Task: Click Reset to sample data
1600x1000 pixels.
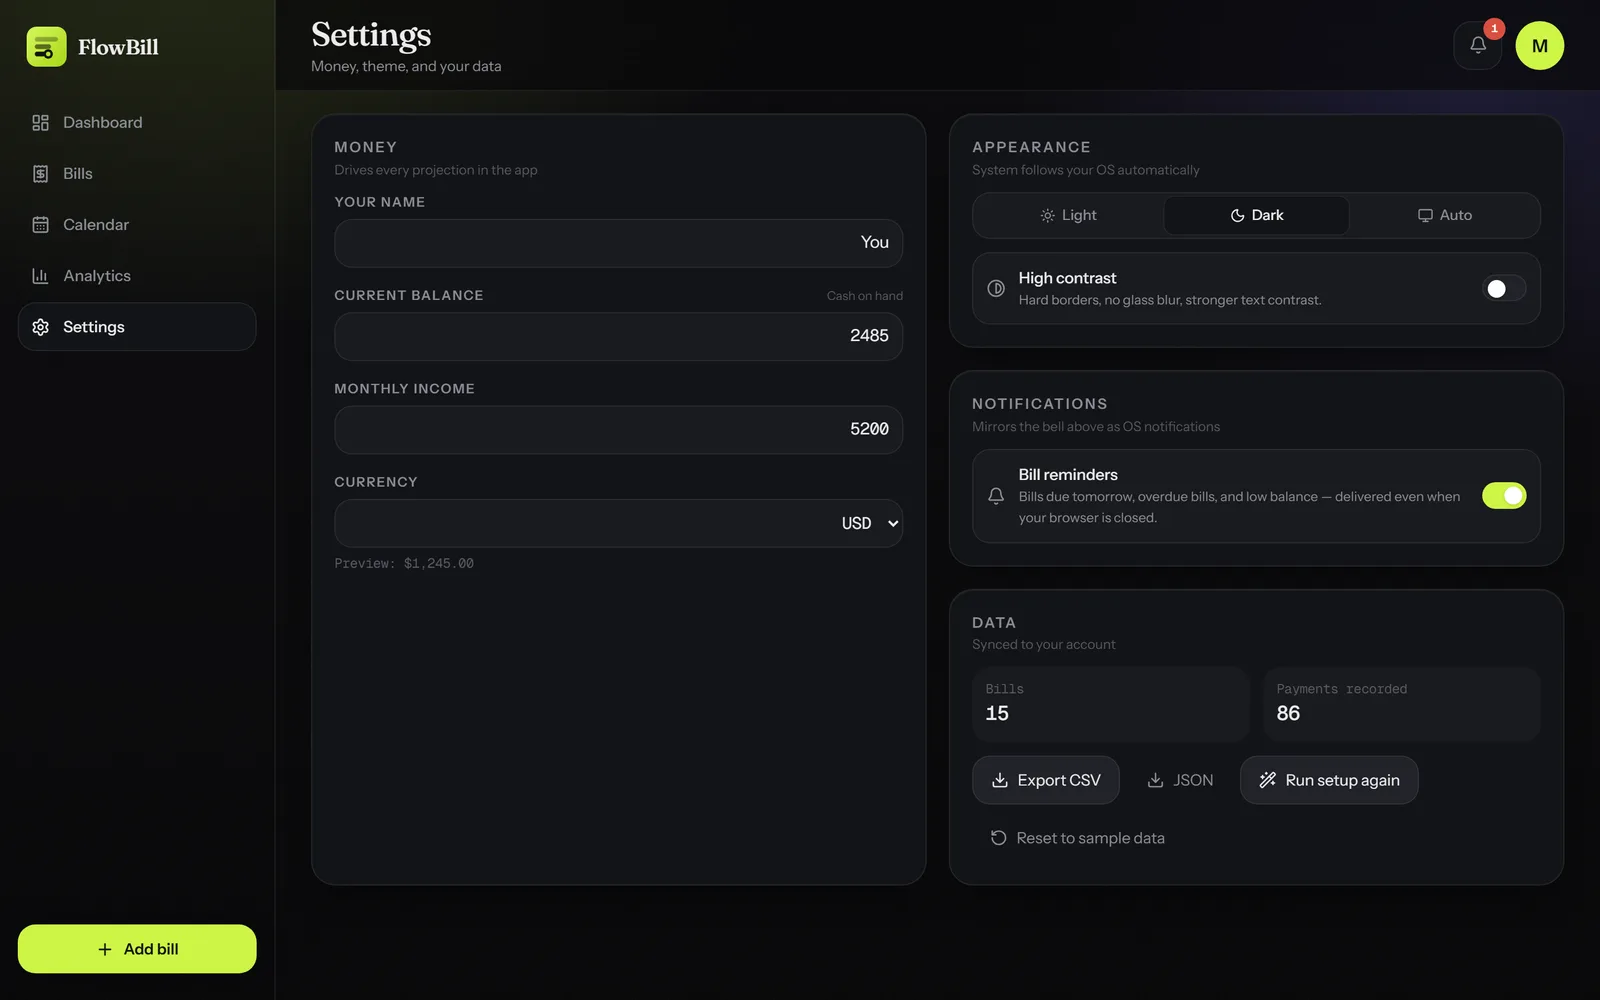Action: pyautogui.click(x=1077, y=838)
